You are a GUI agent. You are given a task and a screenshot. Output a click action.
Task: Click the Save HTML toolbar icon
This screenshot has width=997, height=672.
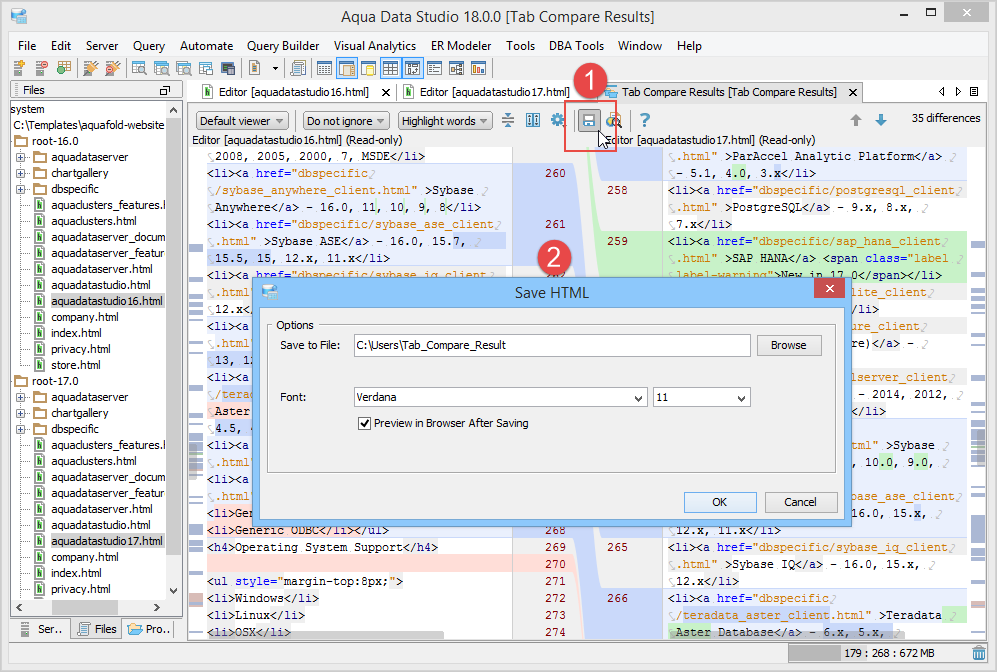point(589,121)
